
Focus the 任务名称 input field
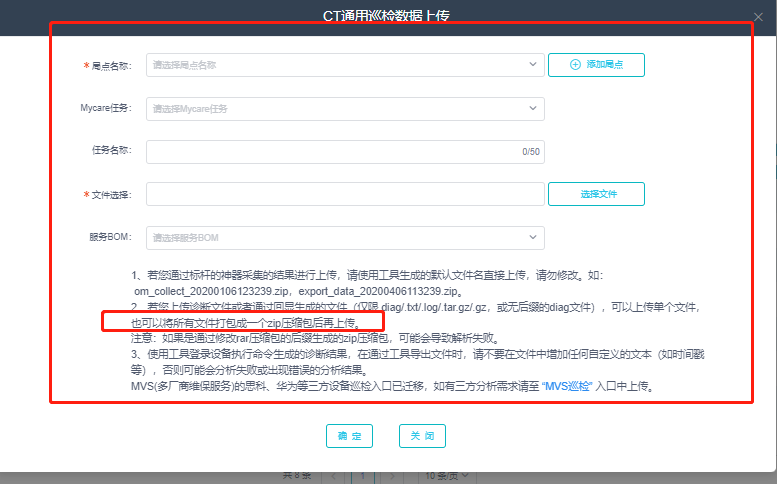[x=345, y=152]
